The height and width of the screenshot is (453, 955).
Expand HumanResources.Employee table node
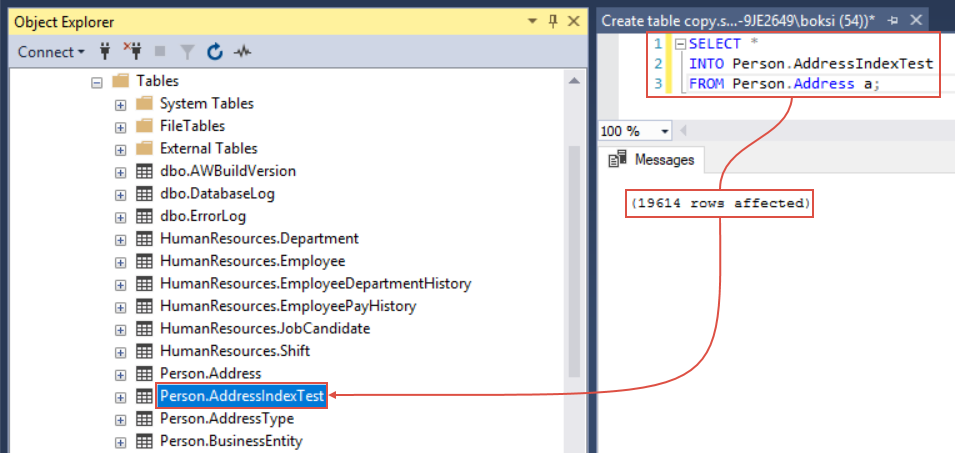tap(121, 262)
